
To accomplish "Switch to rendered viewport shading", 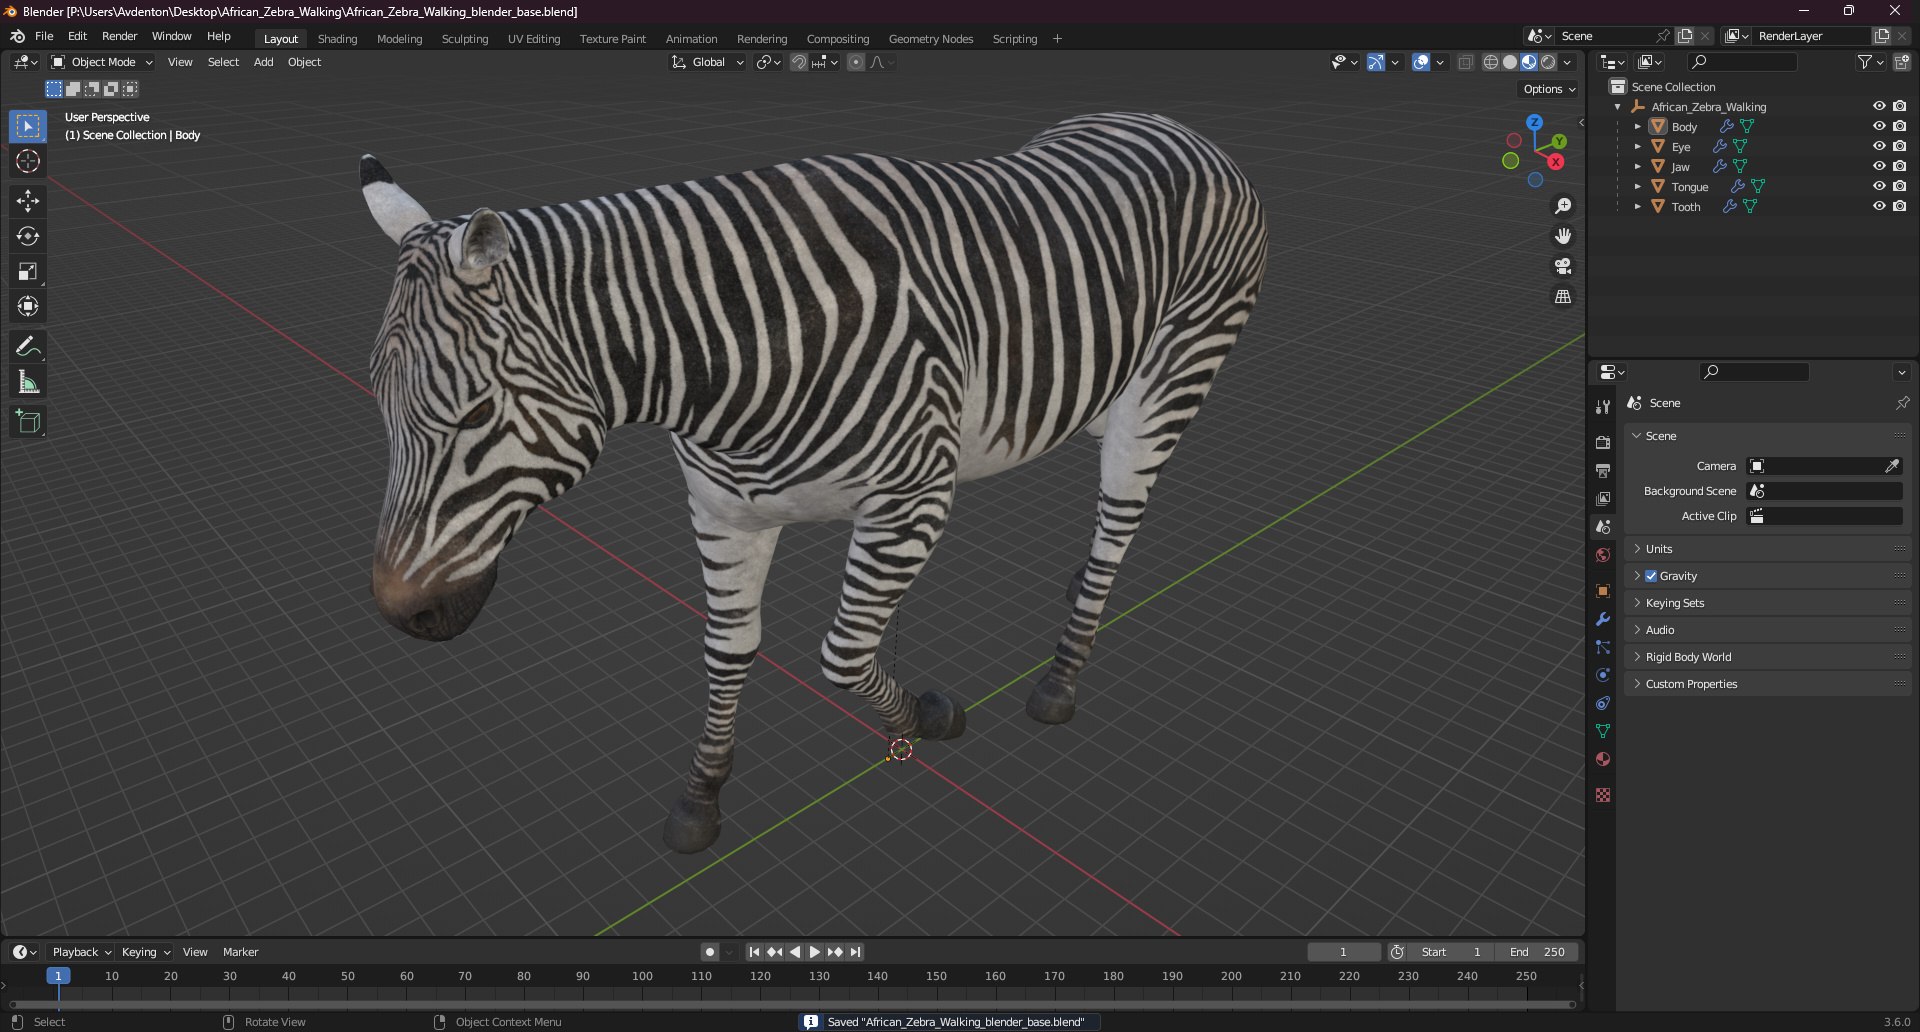I will point(1548,62).
